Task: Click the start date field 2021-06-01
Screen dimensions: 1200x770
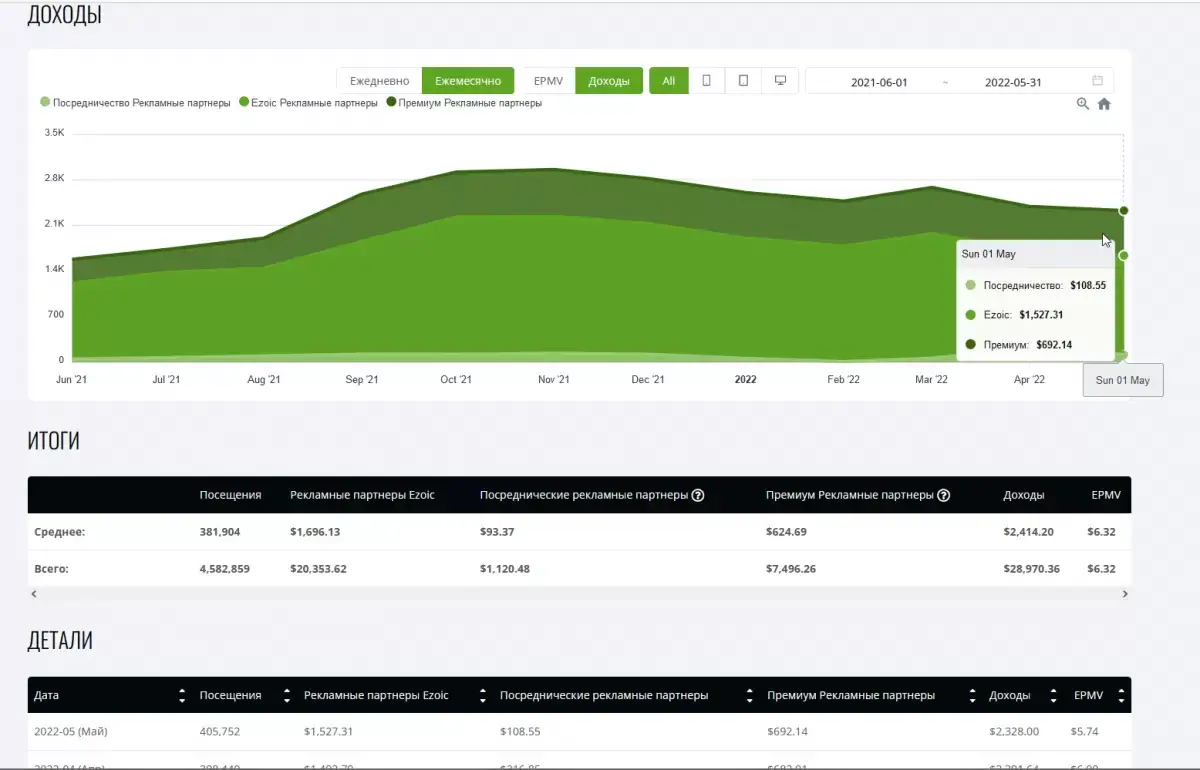Action: point(878,82)
